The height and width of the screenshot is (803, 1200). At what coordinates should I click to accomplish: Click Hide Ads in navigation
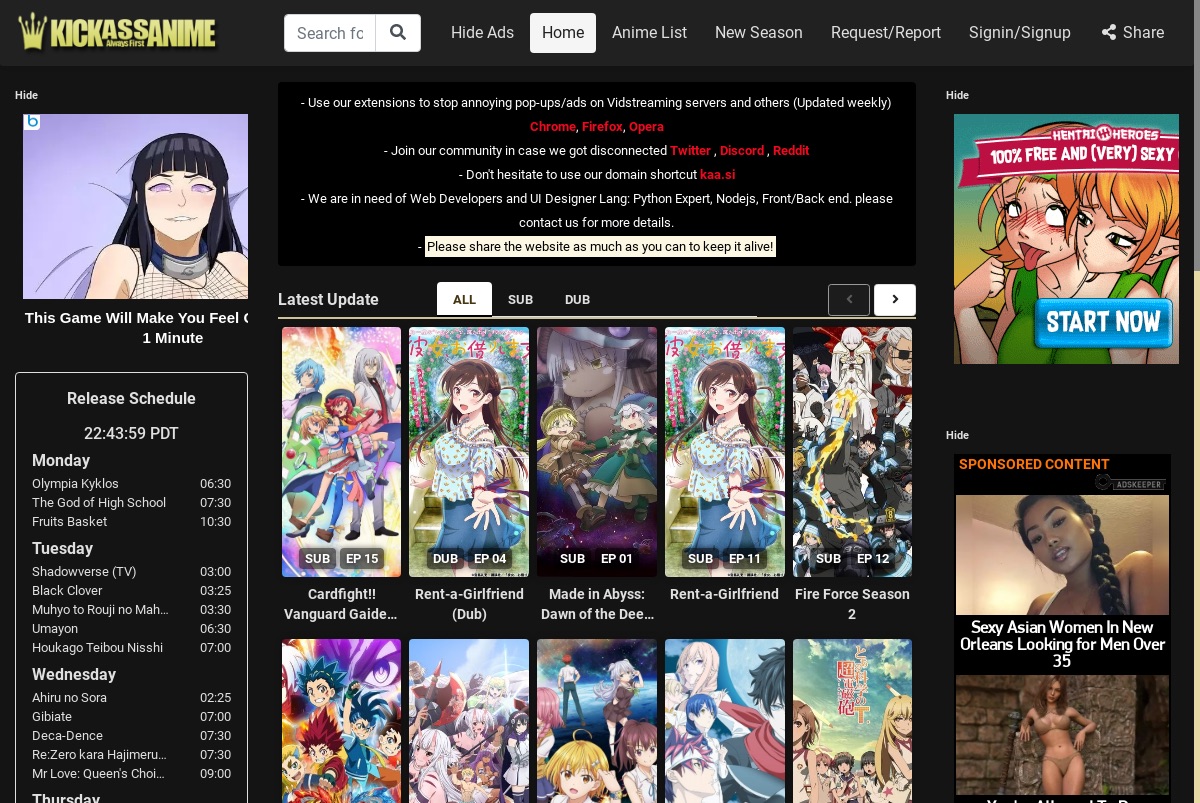[482, 33]
